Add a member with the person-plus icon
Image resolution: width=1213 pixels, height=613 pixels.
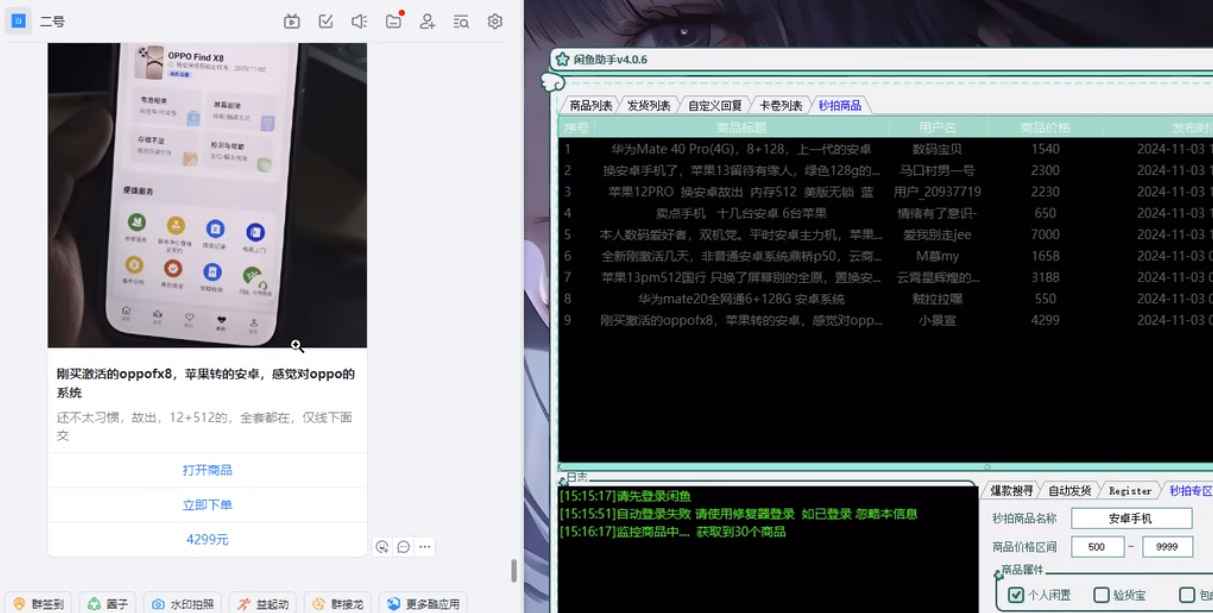tap(427, 21)
